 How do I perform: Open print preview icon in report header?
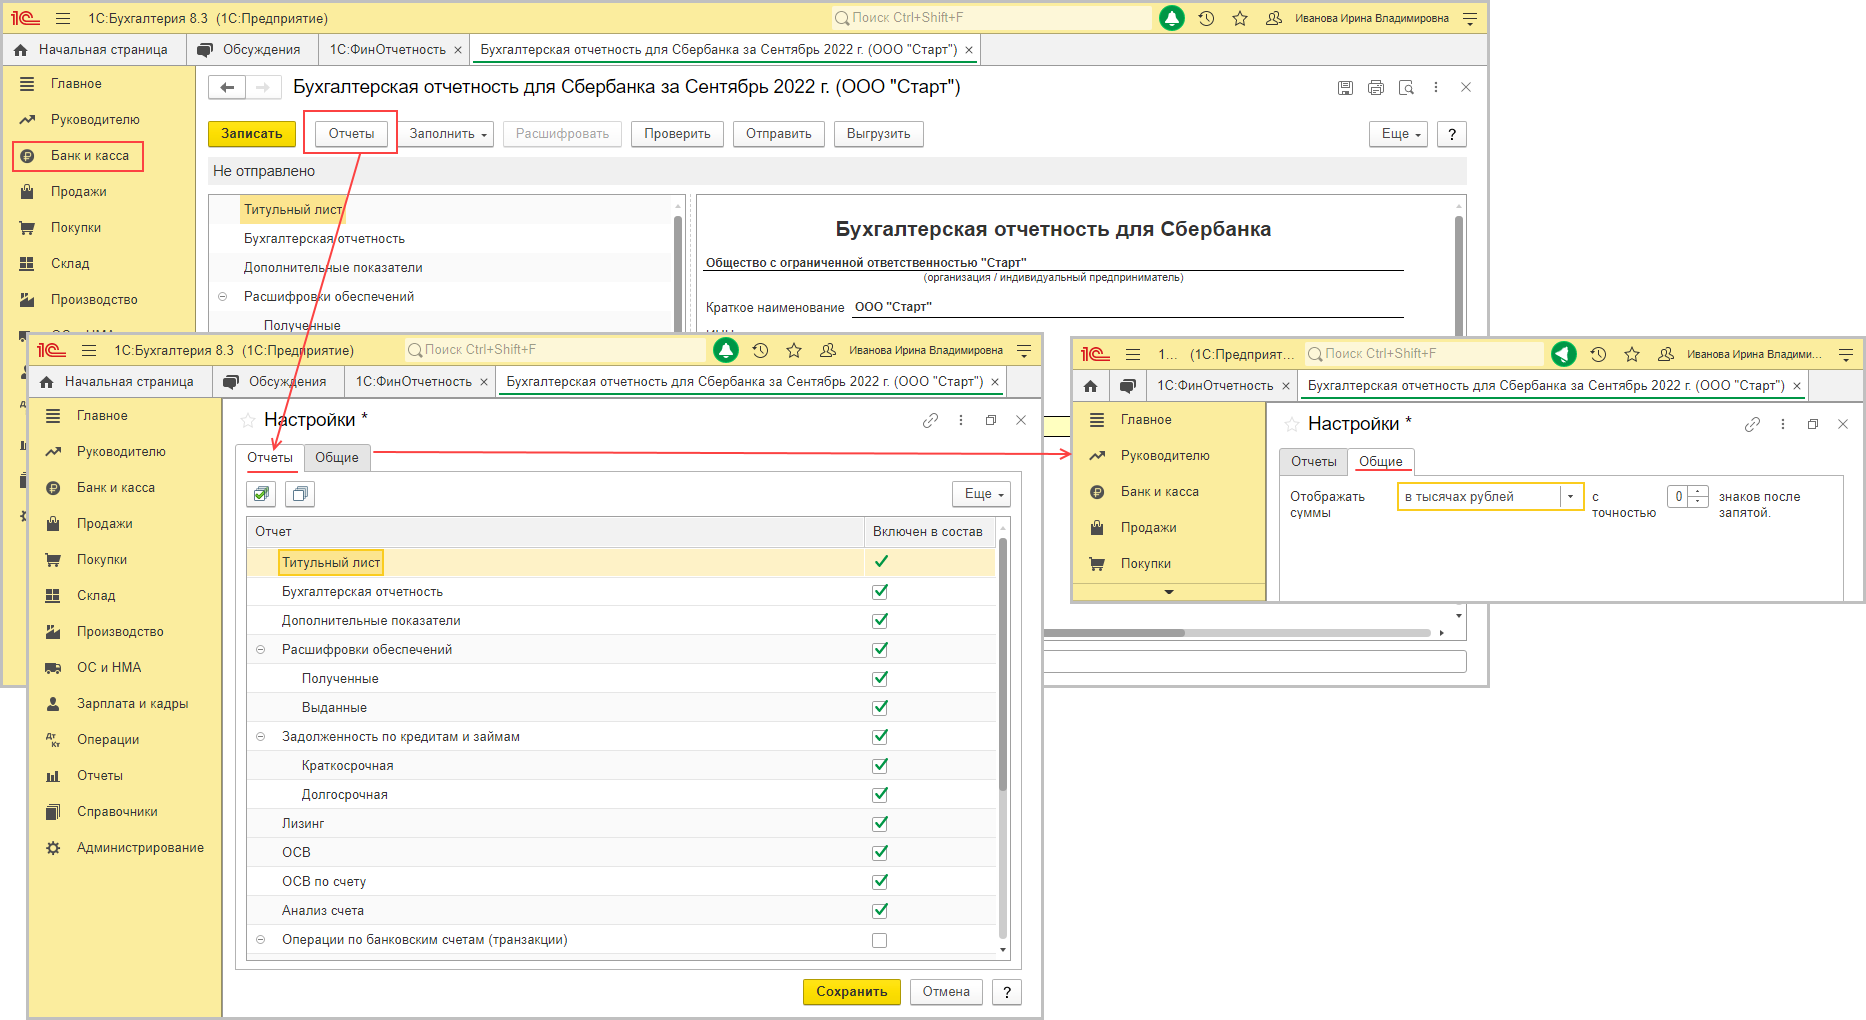1406,88
